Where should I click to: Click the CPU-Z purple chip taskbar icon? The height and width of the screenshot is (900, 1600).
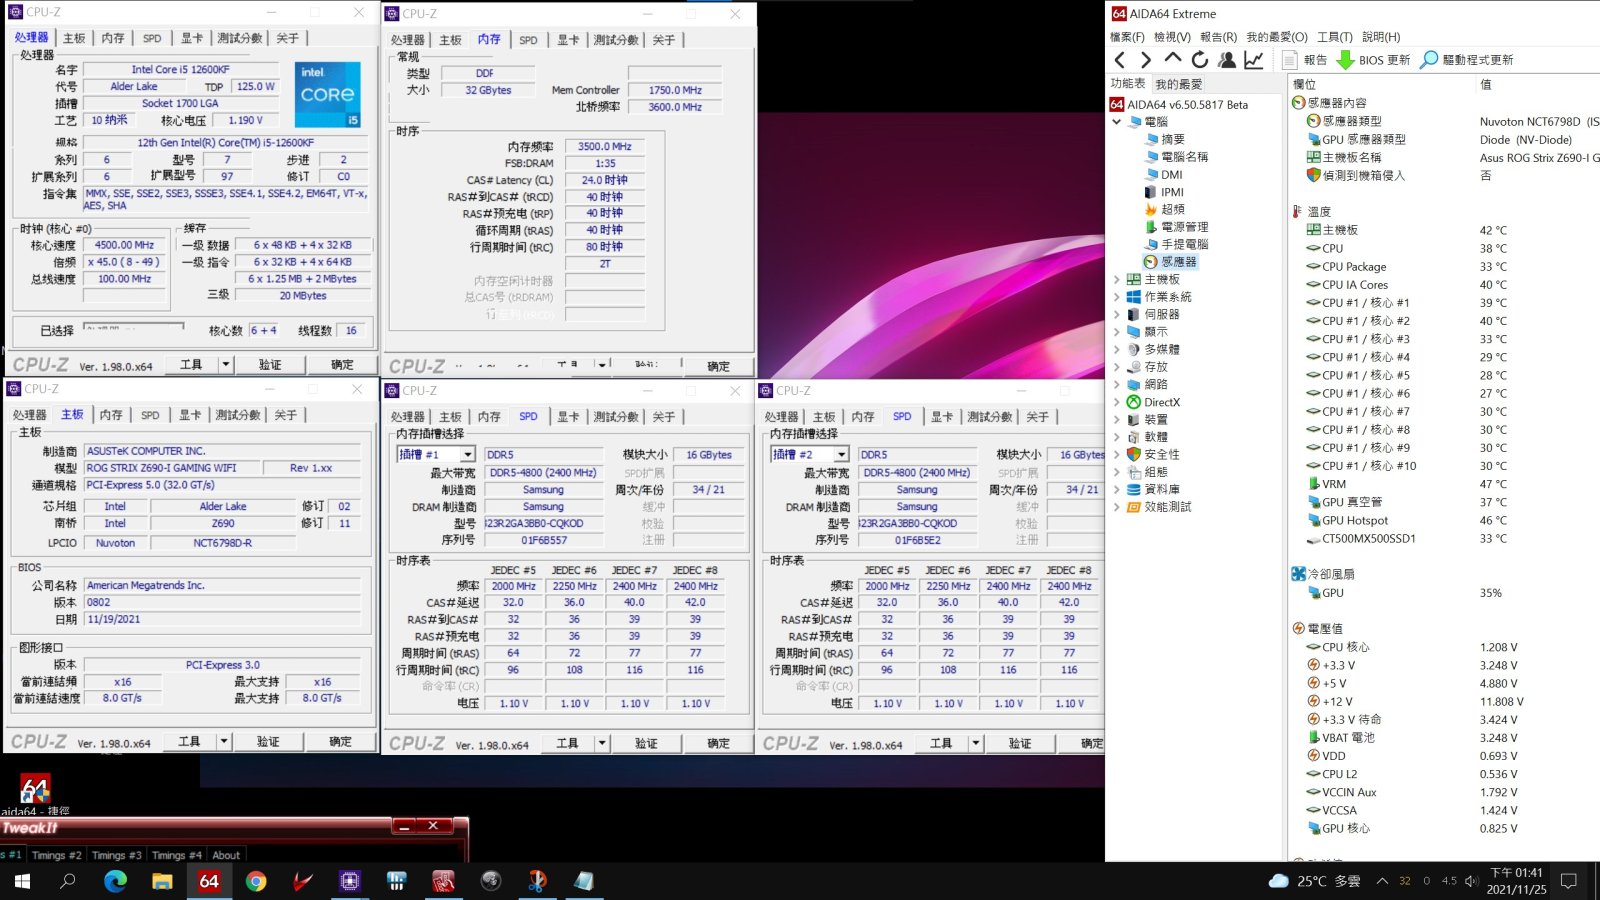[x=349, y=881]
